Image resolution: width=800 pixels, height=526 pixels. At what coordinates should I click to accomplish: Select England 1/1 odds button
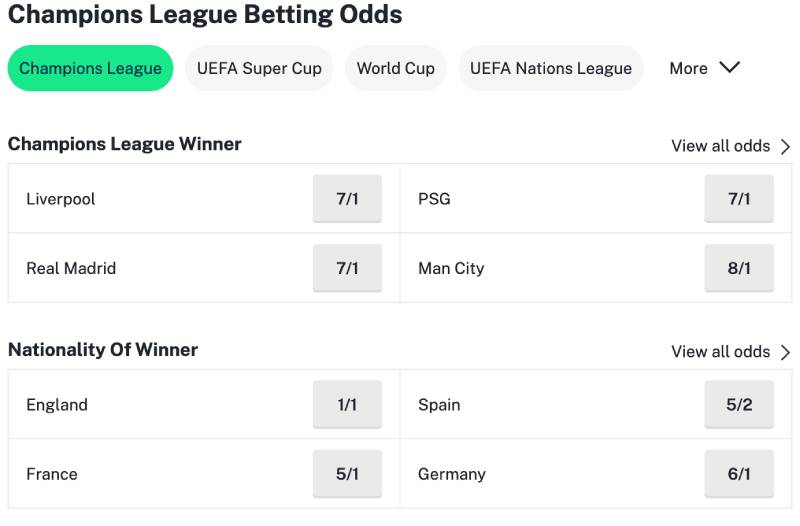pos(347,405)
